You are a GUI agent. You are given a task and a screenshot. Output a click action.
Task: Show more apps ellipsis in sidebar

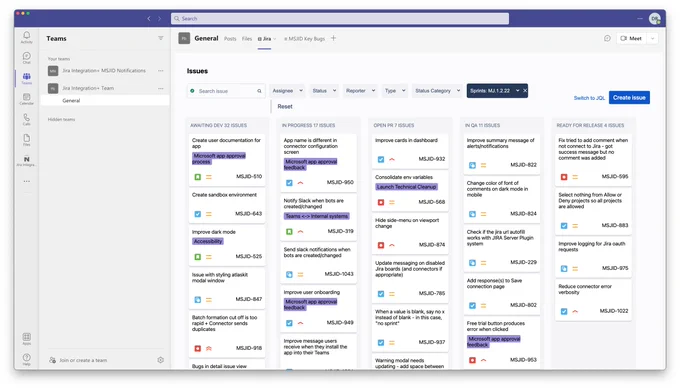pyautogui.click(x=26, y=181)
